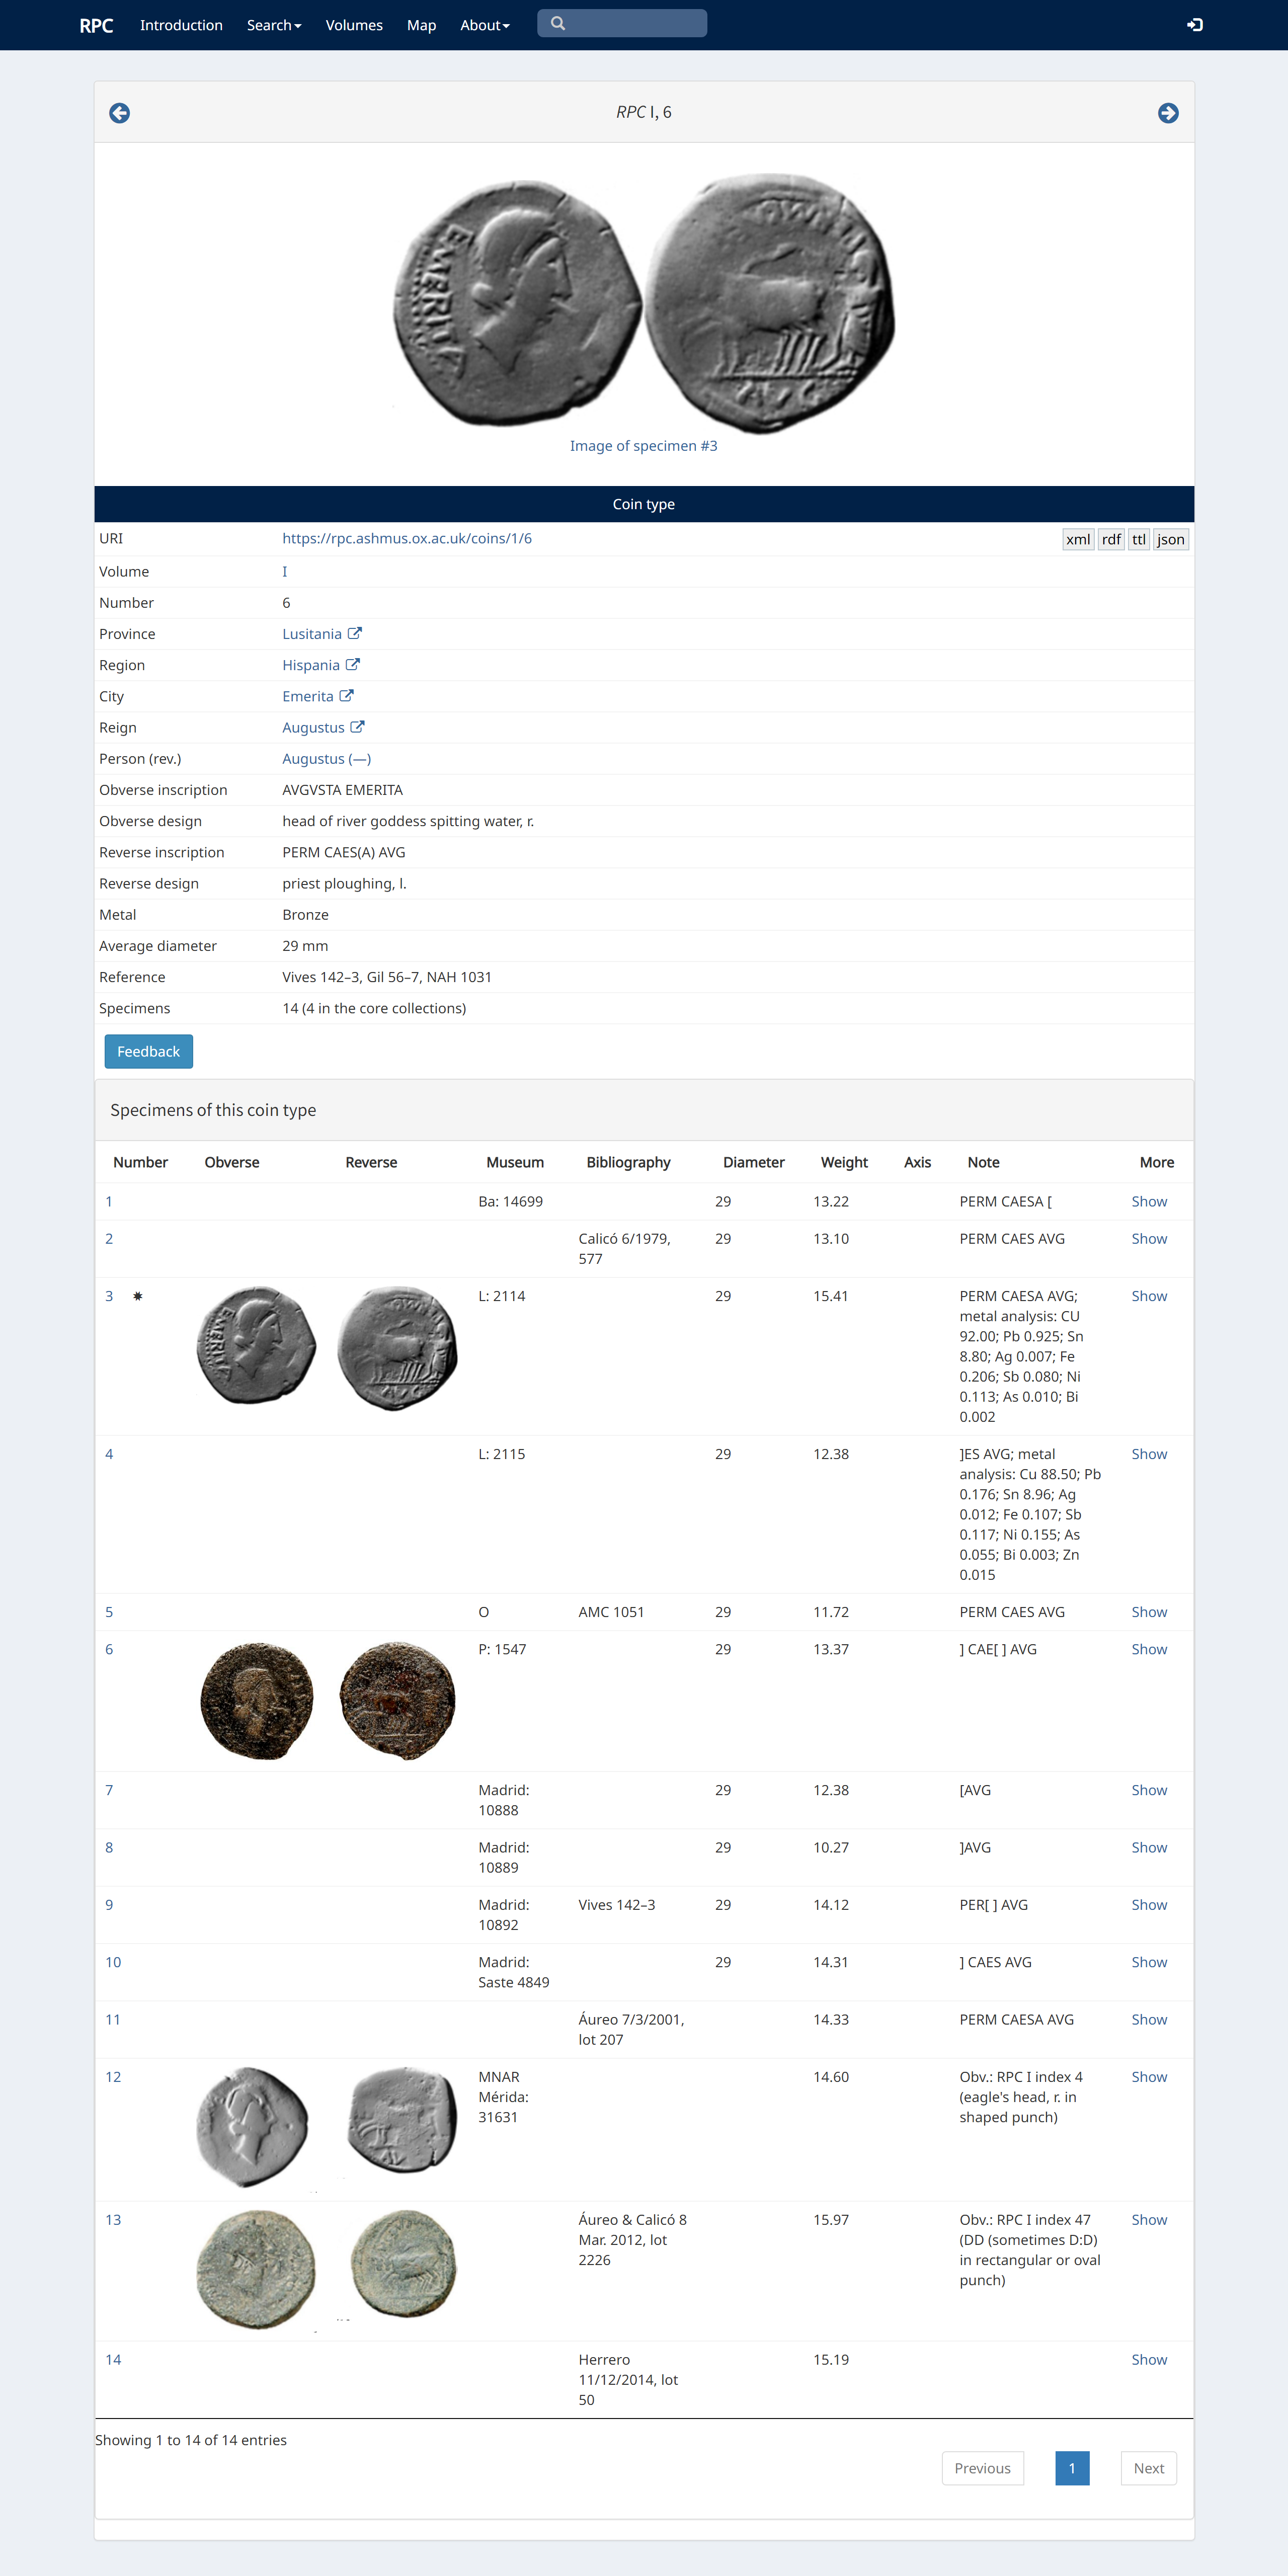
Task: Sort by Bibliography column header
Action: (628, 1162)
